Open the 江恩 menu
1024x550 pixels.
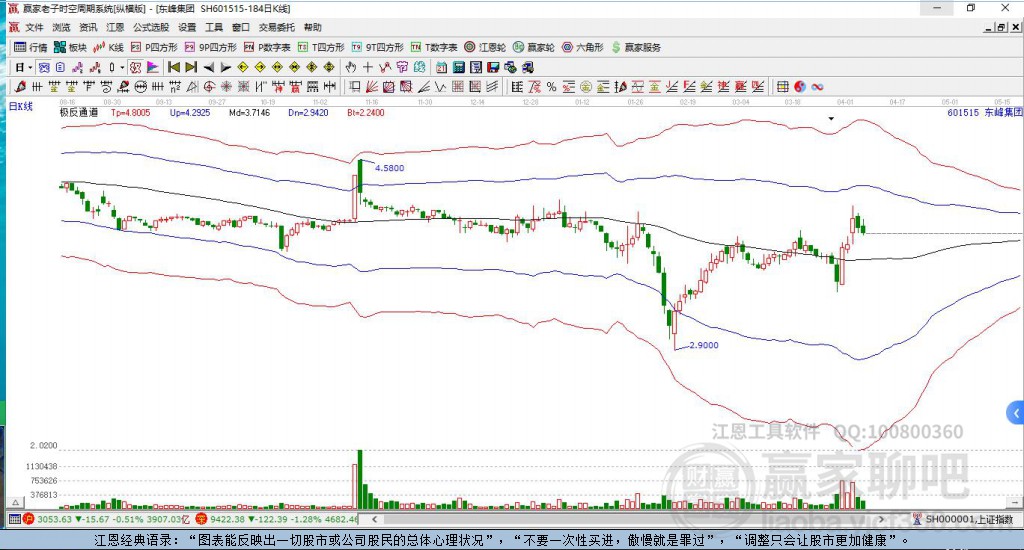point(115,27)
